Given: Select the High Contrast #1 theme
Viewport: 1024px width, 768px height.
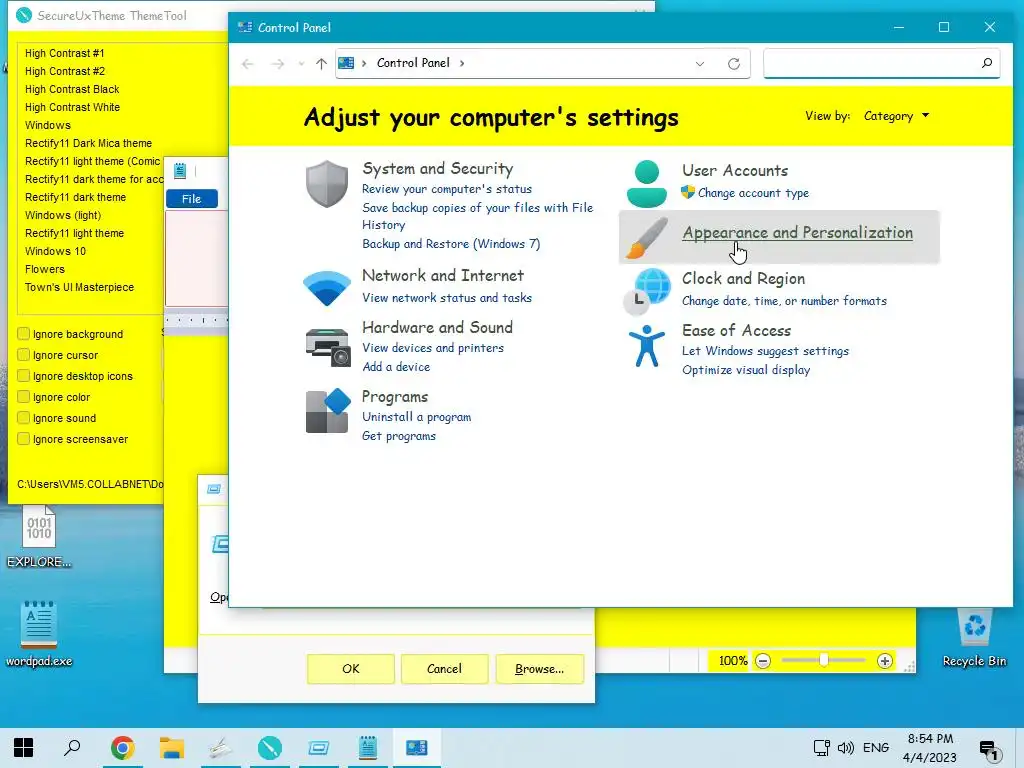Looking at the screenshot, I should [65, 53].
